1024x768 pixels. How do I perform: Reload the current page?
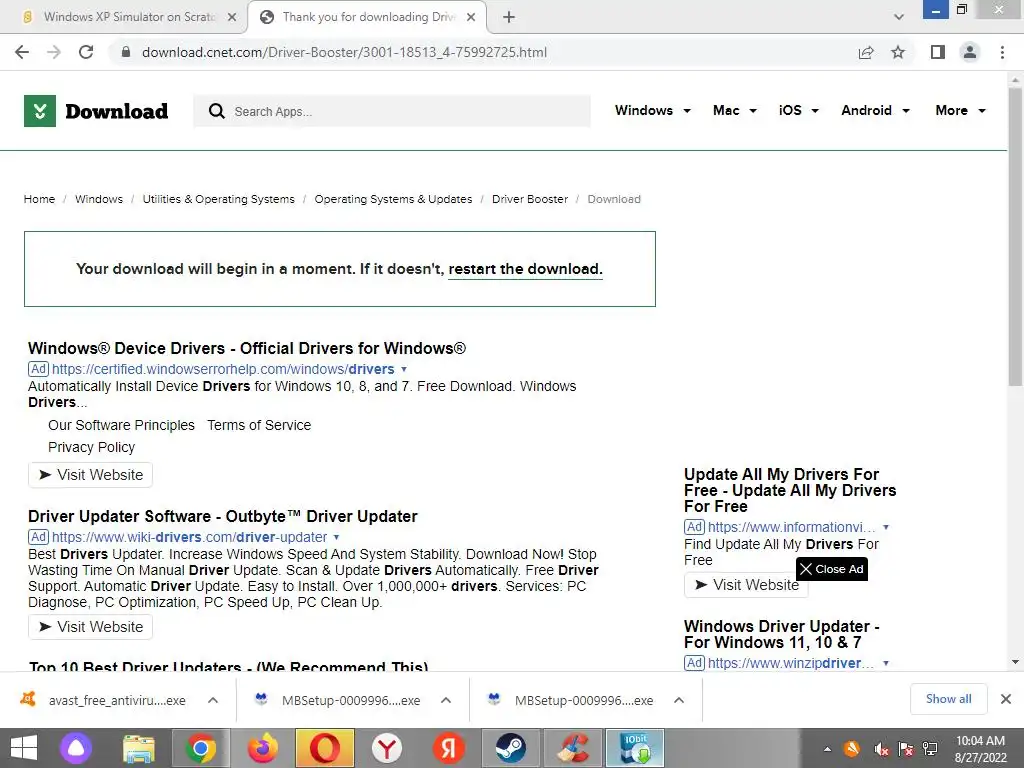point(86,52)
